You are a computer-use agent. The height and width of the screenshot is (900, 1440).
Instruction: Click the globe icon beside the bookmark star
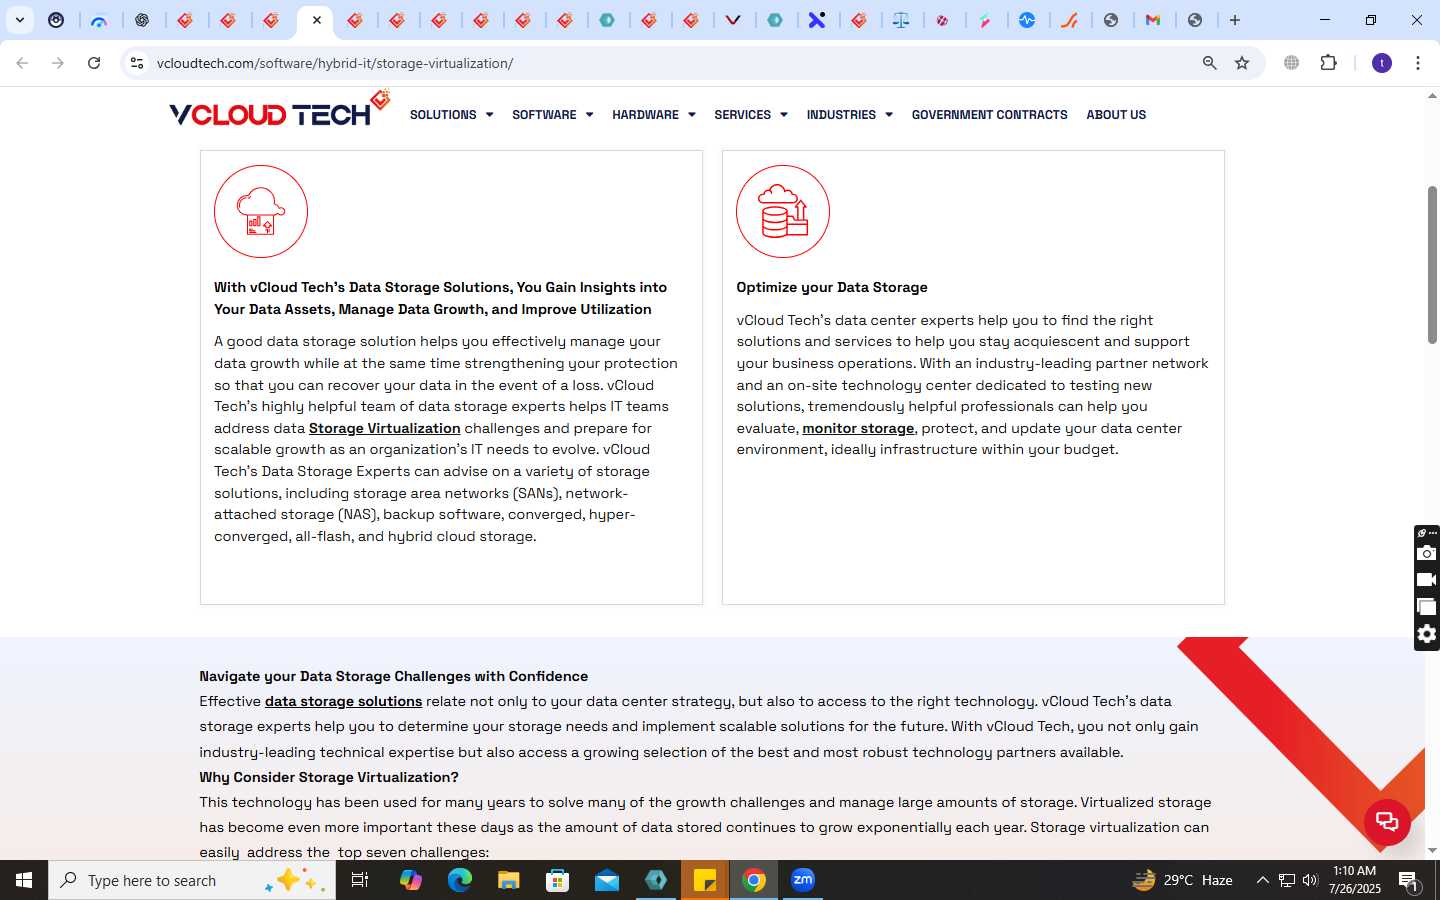click(1292, 63)
